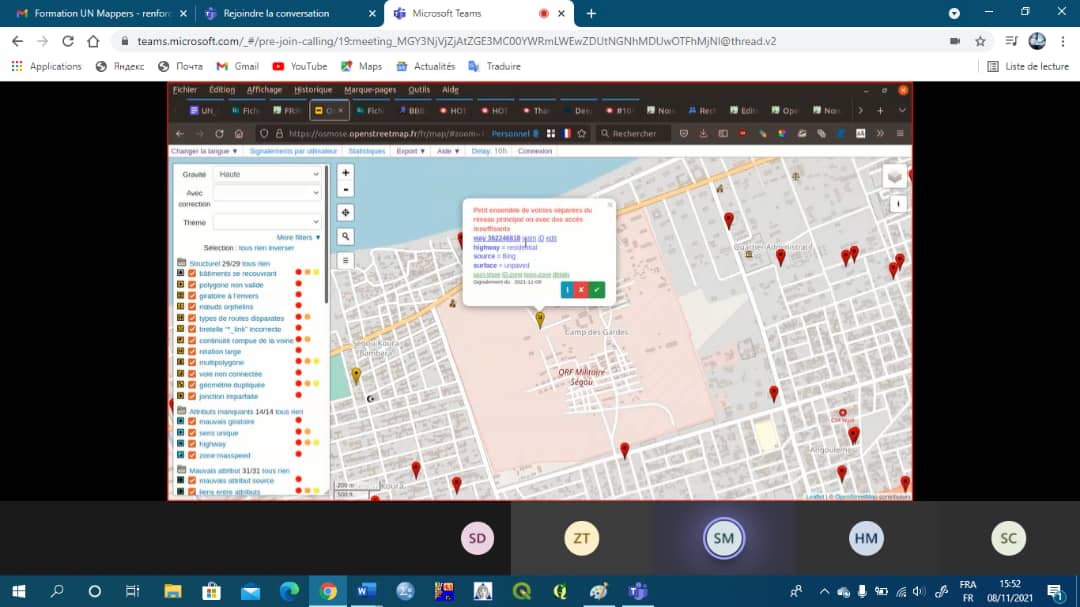This screenshot has height=607, width=1080.
Task: Click "inverser" in the Sélection row
Action: [x=281, y=248]
